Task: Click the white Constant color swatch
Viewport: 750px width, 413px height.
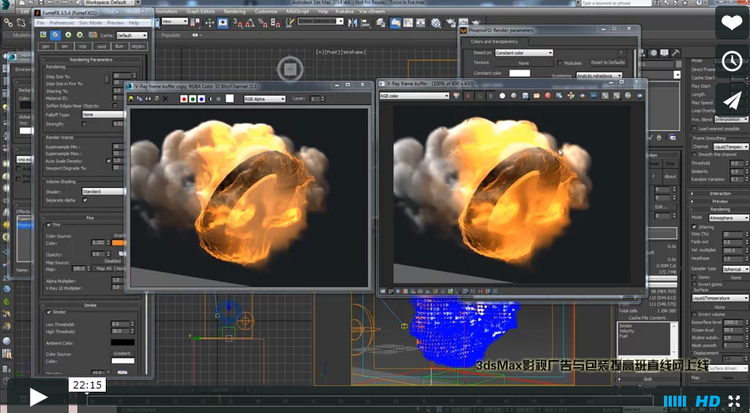Action: point(519,73)
